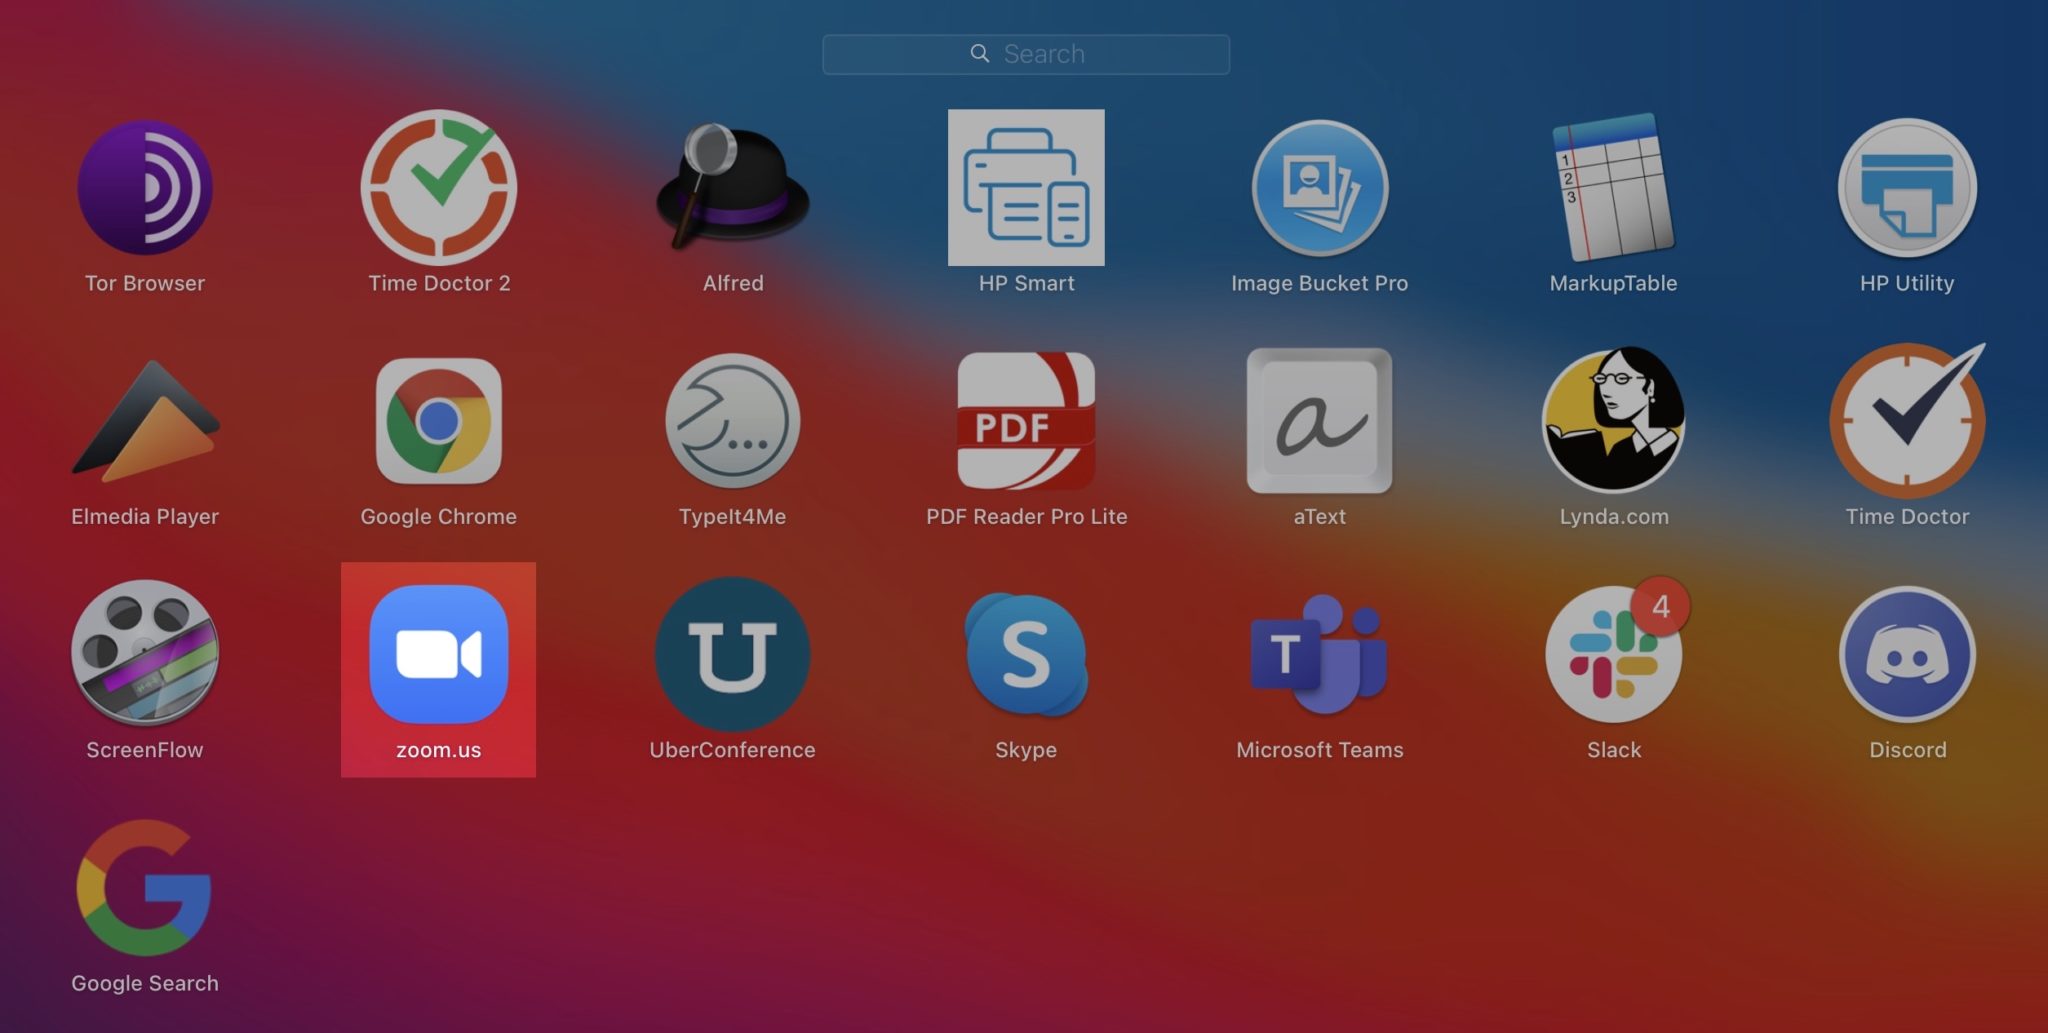Launch the Skype icon
2048x1033 pixels.
(1026, 654)
